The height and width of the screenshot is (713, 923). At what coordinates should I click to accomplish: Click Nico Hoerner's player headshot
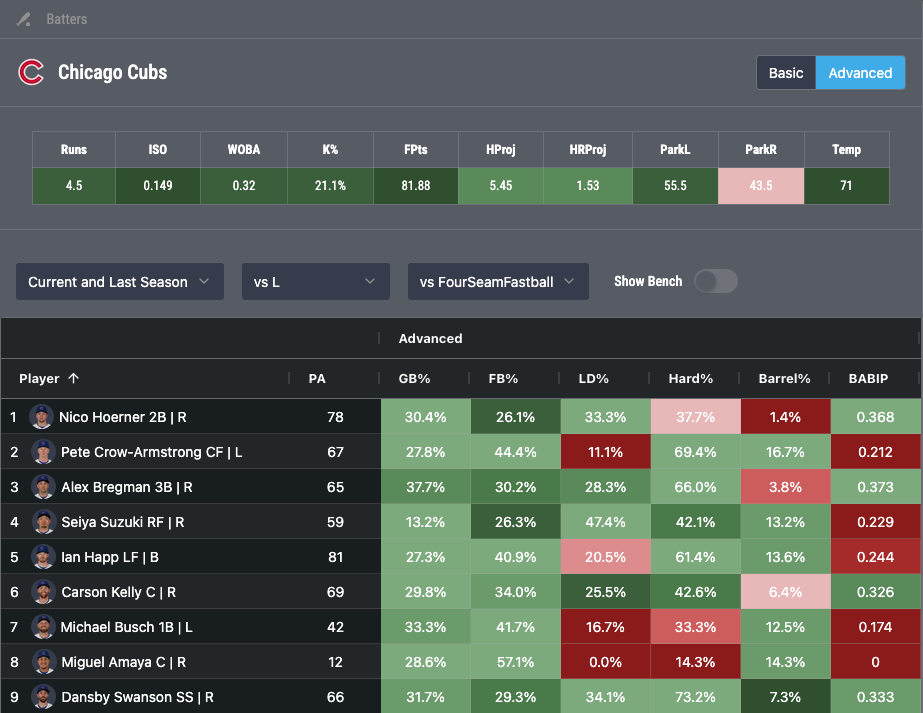[x=41, y=417]
